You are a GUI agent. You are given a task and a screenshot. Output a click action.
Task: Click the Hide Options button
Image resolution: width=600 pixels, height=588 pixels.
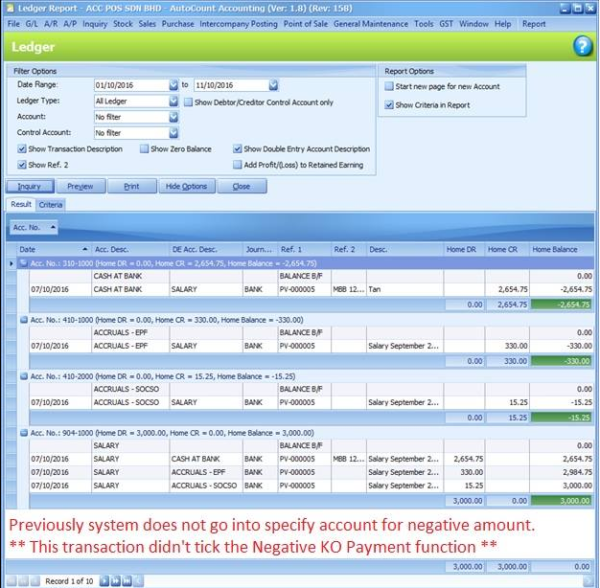[x=187, y=186]
